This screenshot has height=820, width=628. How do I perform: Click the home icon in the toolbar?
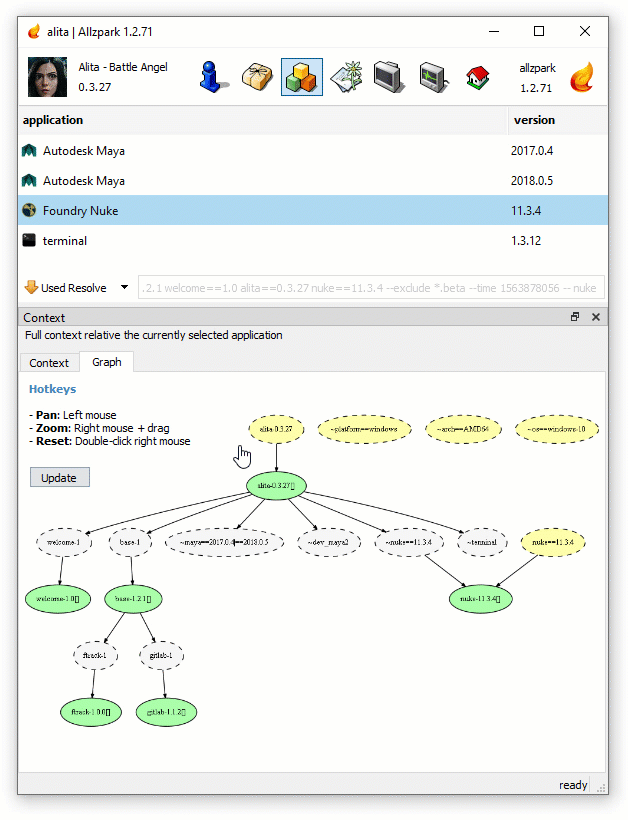pos(477,77)
